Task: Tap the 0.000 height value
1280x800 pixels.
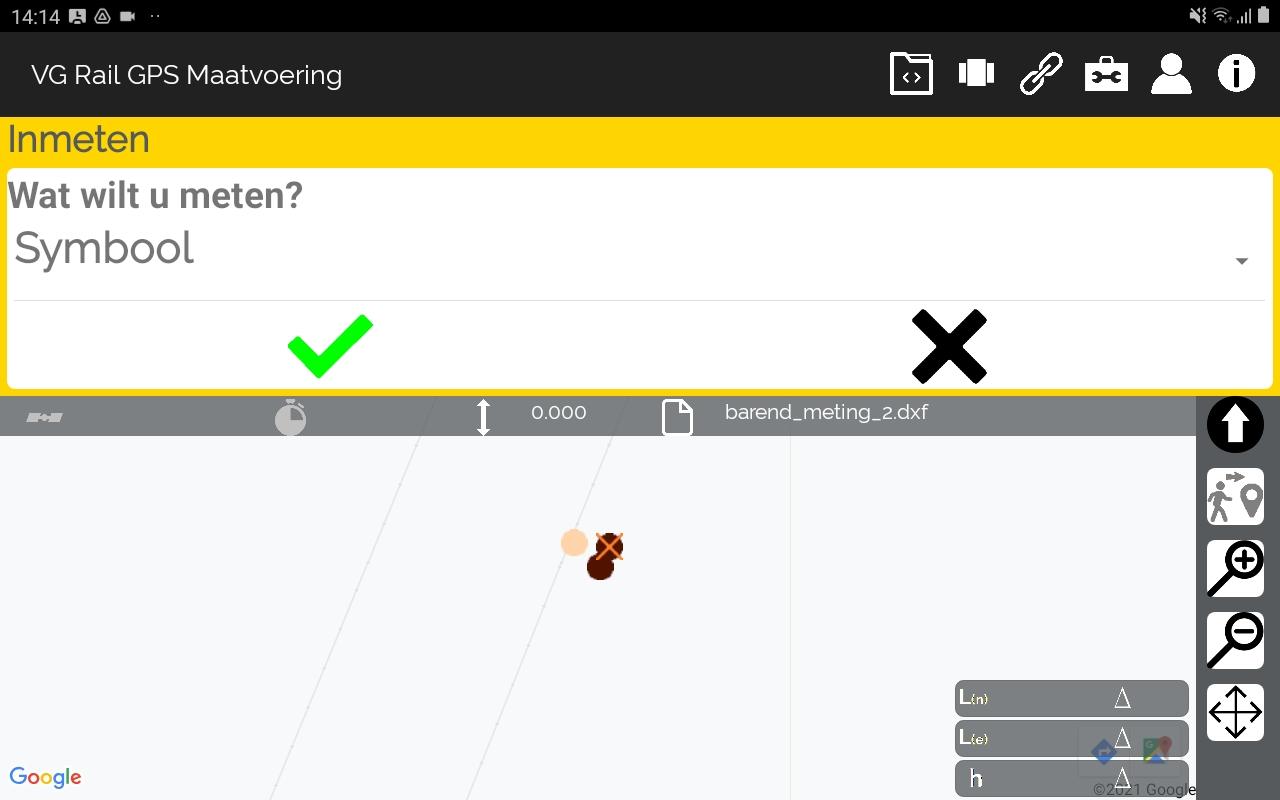Action: [558, 413]
